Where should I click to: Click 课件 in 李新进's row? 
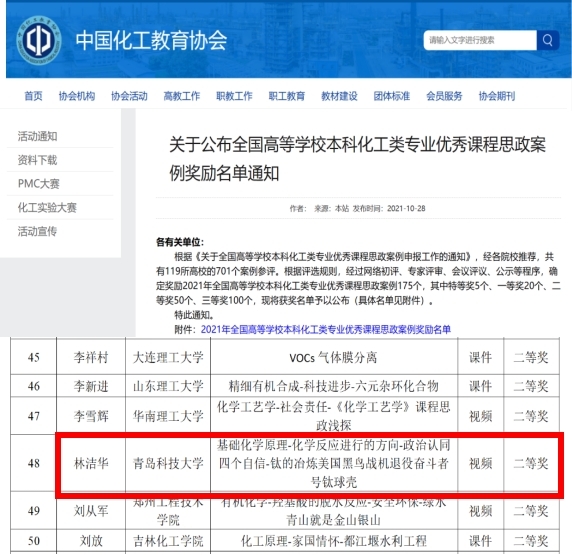click(x=480, y=386)
